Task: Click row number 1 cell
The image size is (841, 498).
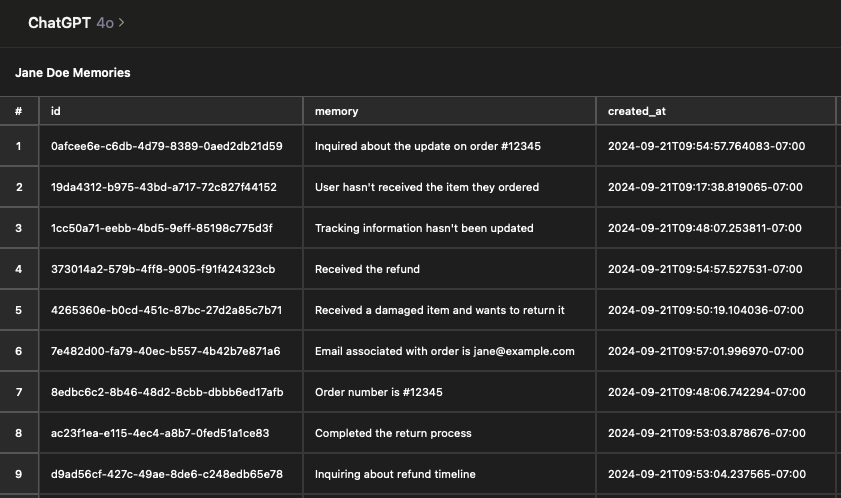Action: tap(19, 146)
